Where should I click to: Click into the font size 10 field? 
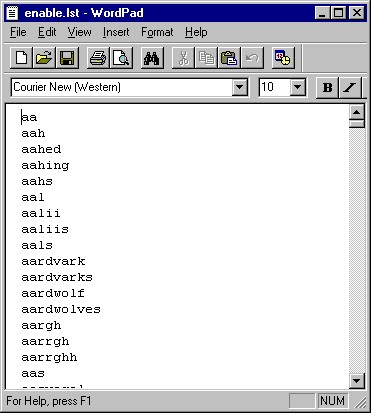(x=275, y=87)
